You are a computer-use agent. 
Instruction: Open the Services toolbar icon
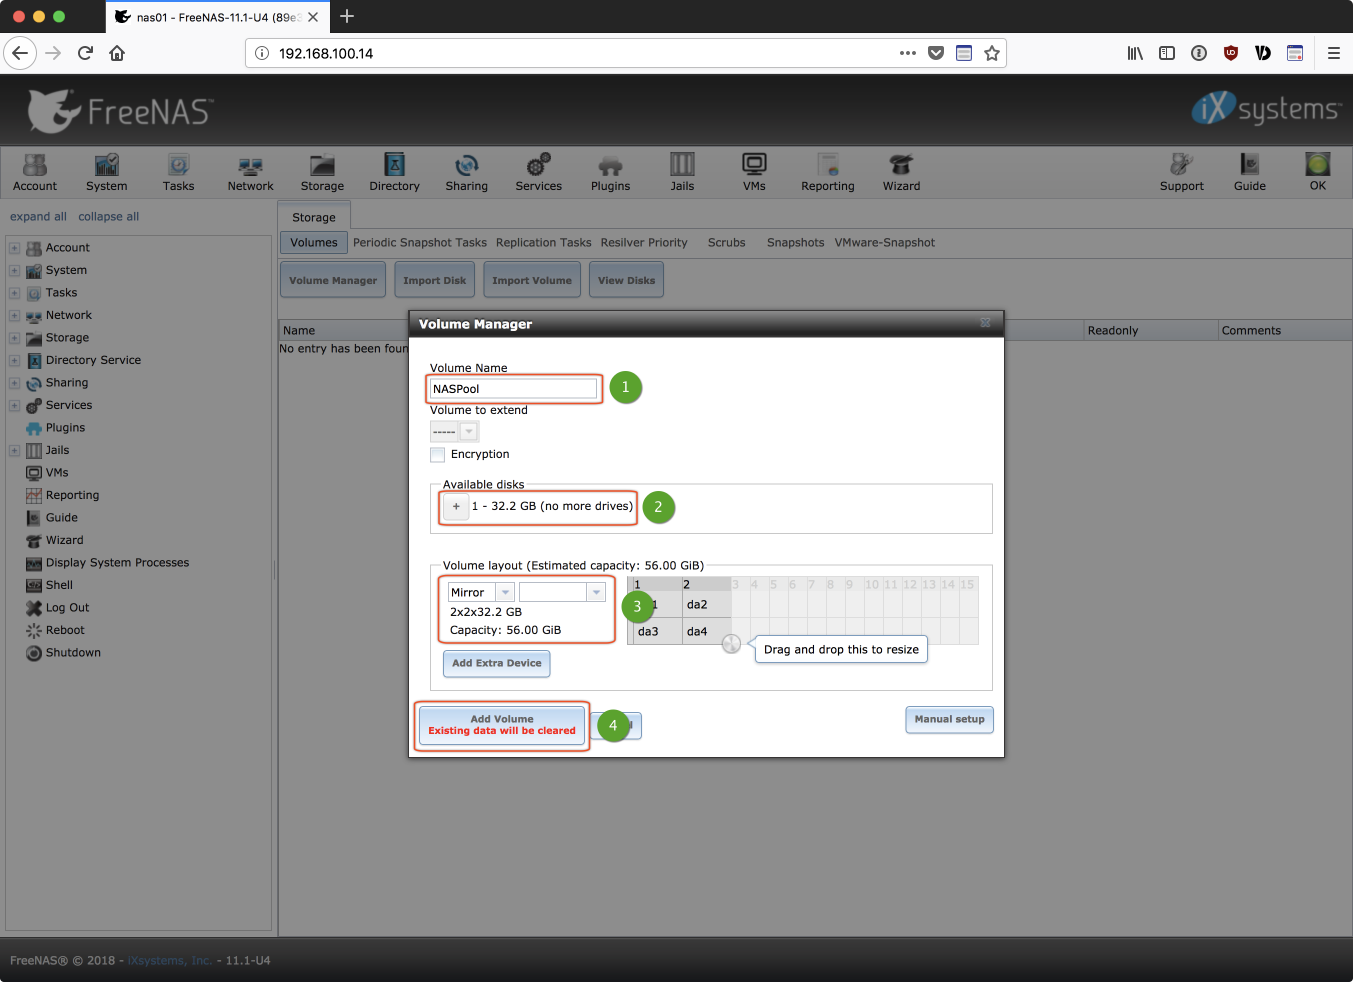(x=538, y=171)
